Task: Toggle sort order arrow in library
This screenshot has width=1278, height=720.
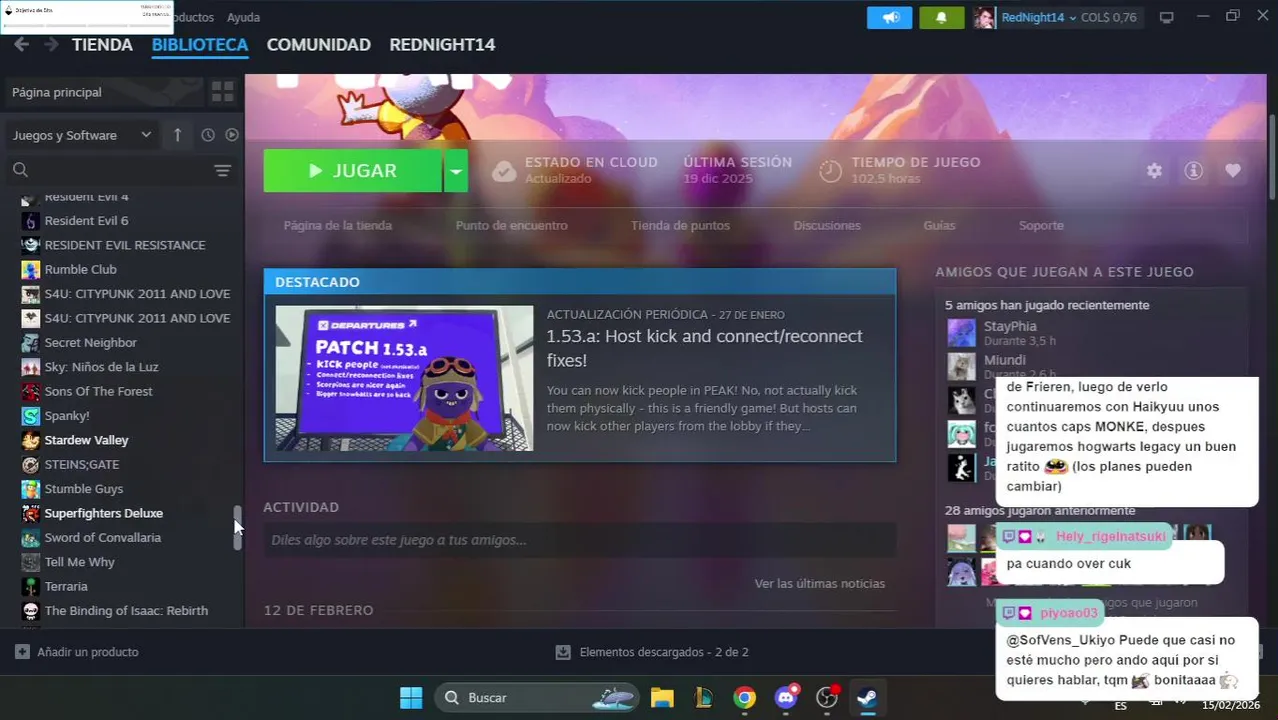Action: [177, 135]
